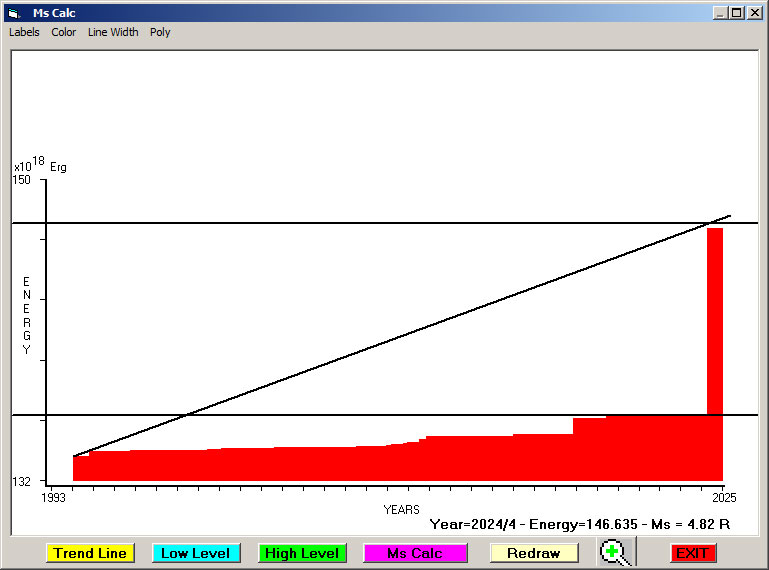Minimize the Ms Calc window
This screenshot has height=570, width=769.
(720, 13)
